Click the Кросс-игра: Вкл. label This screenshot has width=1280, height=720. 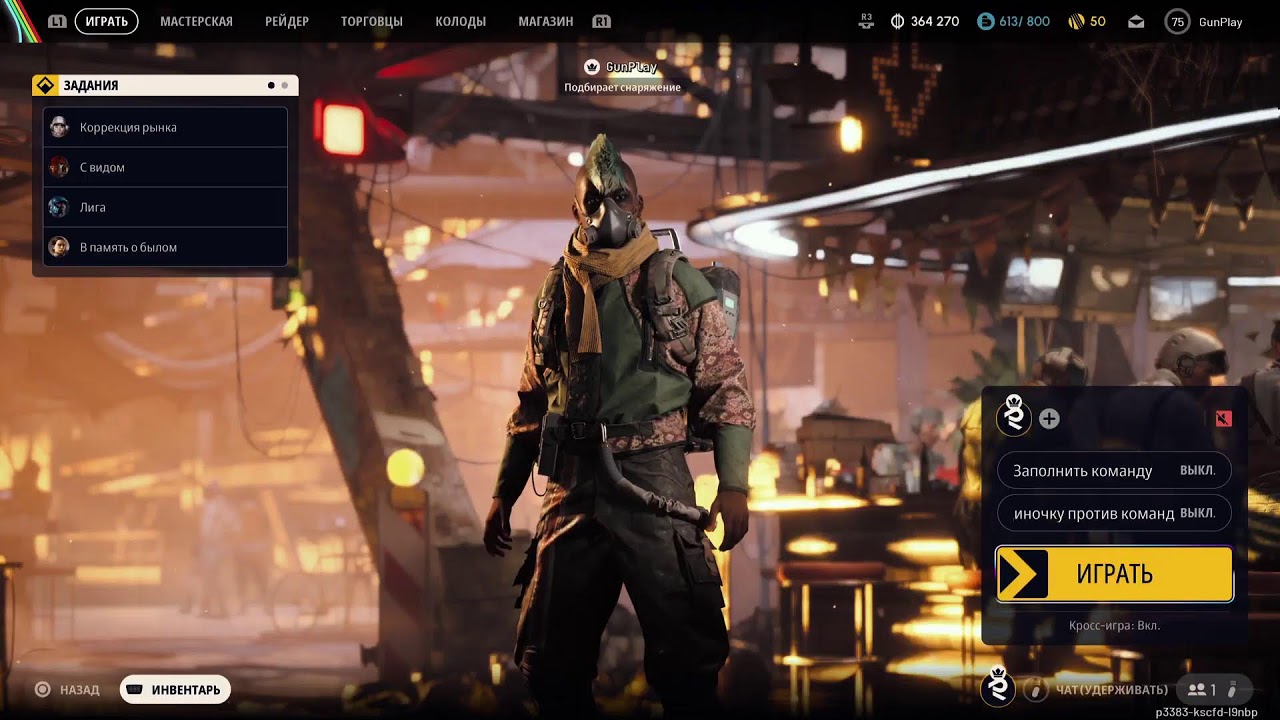click(1114, 625)
